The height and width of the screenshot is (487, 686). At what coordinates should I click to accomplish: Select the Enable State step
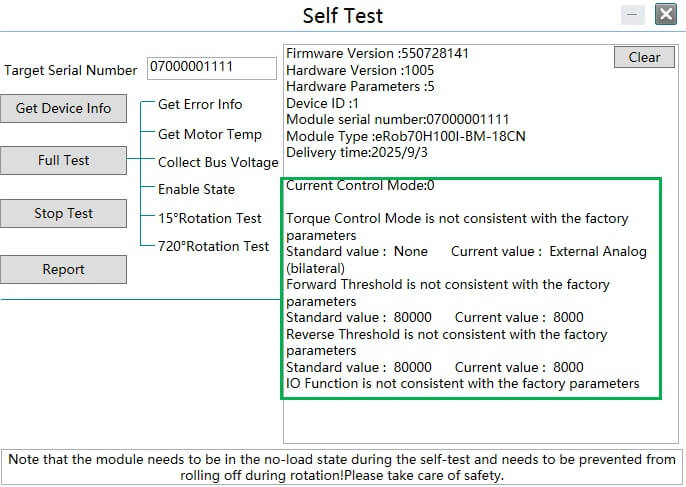point(196,189)
